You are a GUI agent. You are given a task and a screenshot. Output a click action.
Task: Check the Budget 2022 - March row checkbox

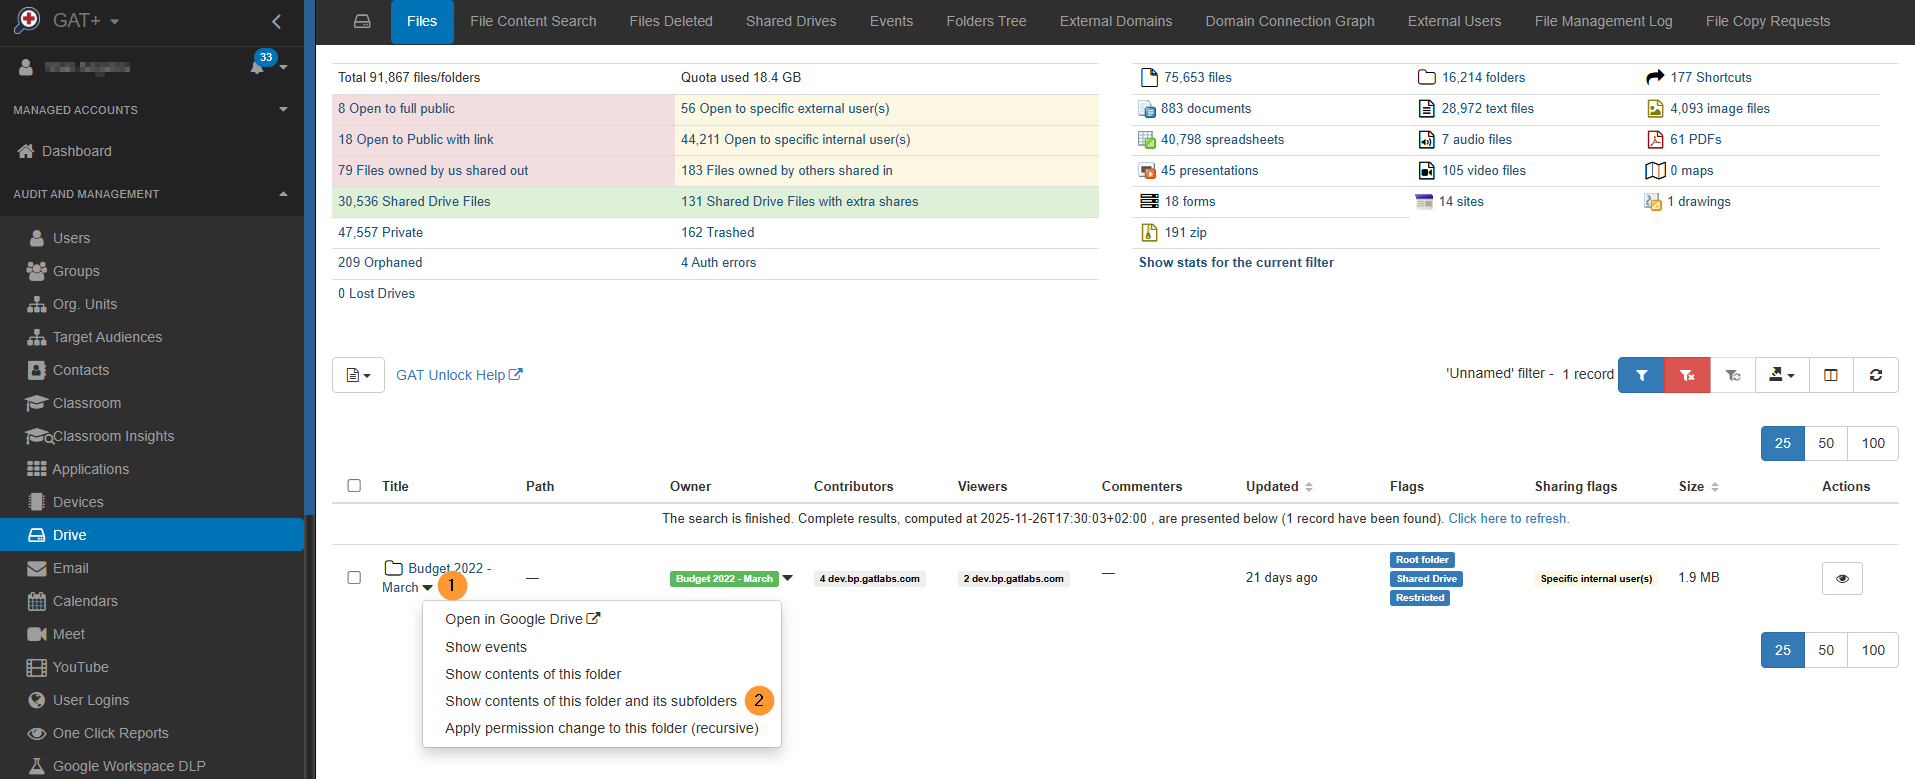pyautogui.click(x=354, y=578)
